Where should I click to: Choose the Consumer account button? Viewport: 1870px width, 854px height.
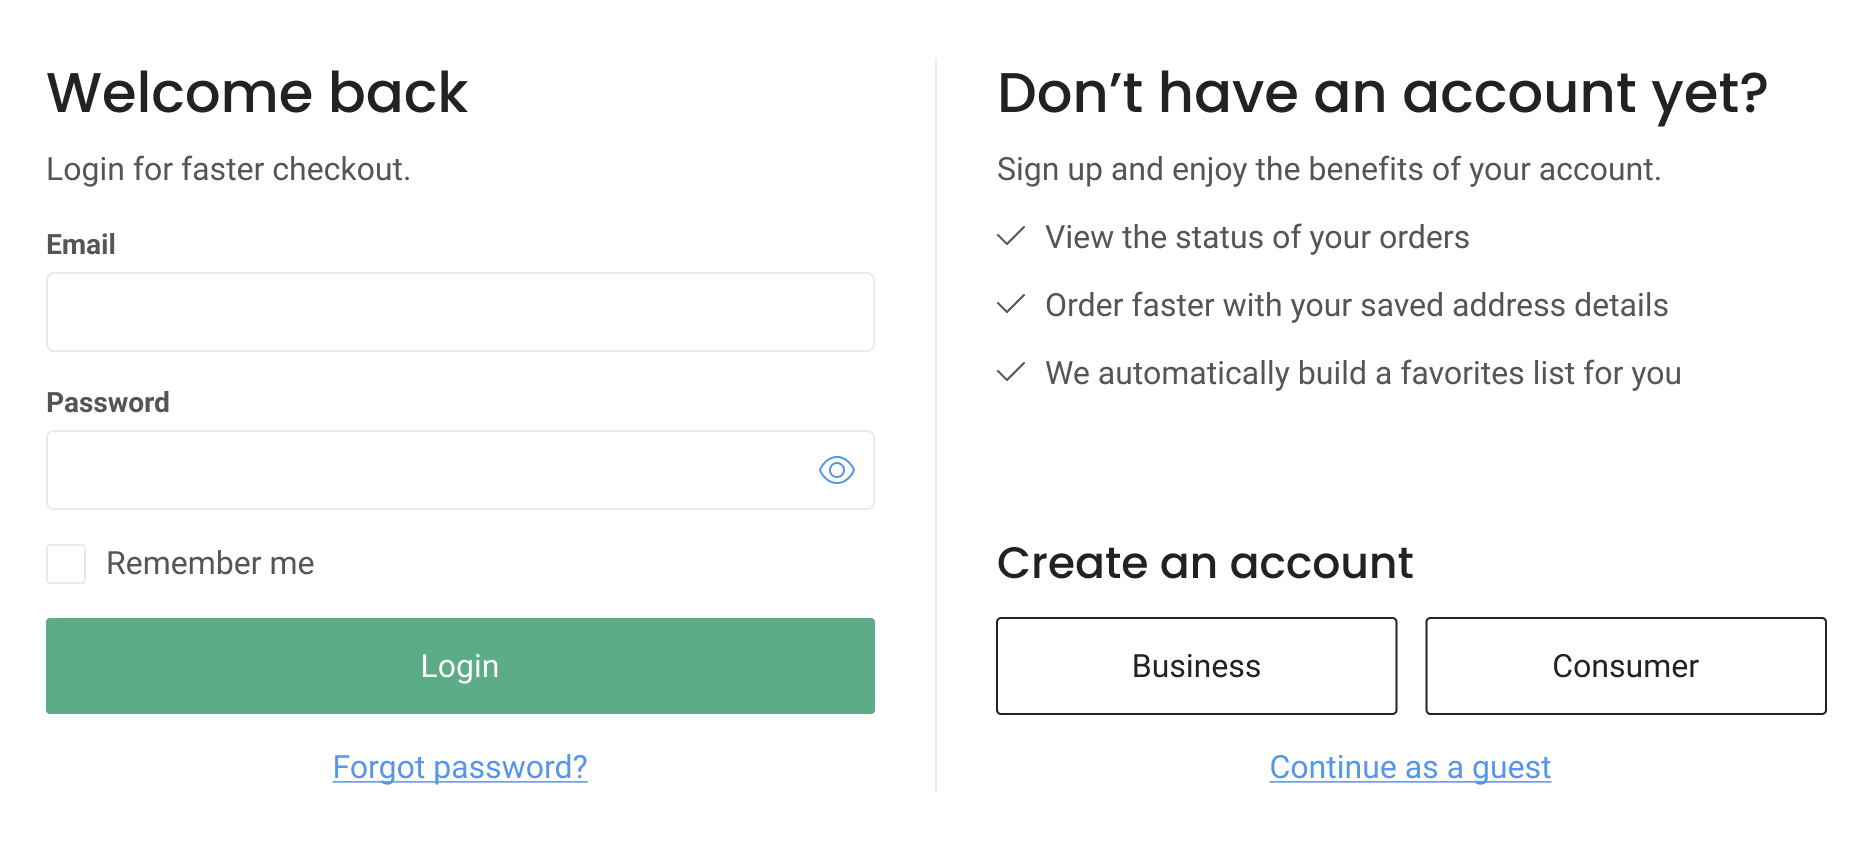(x=1625, y=666)
